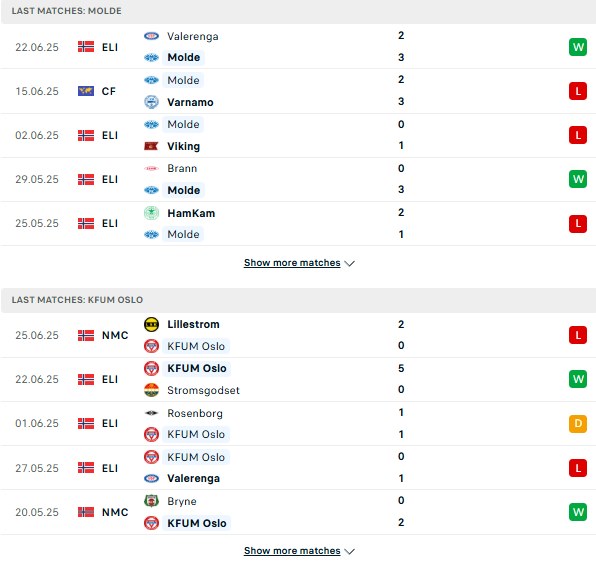This screenshot has height=575, width=596.
Task: Expand Molde's Show more matches chevron
Action: [349, 263]
